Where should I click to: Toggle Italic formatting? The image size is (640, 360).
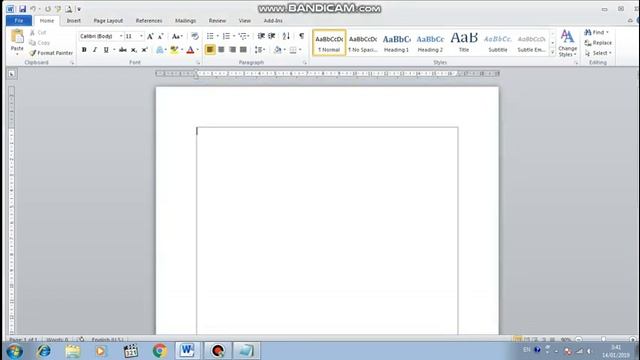point(95,50)
